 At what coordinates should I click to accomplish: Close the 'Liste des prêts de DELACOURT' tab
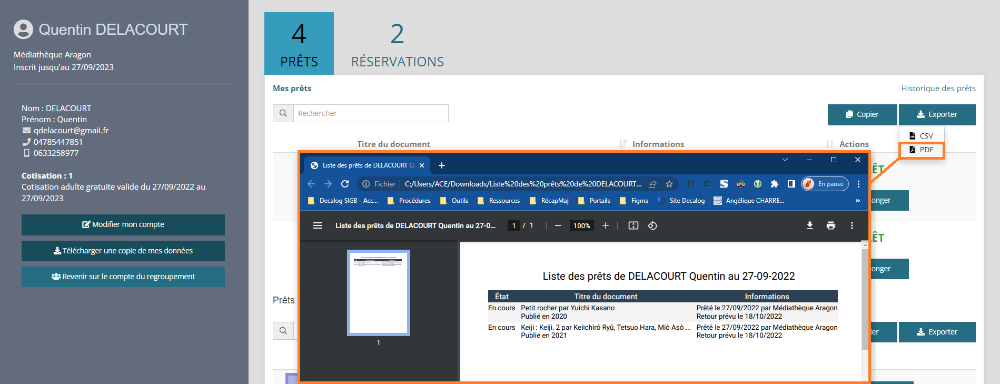coord(422,165)
